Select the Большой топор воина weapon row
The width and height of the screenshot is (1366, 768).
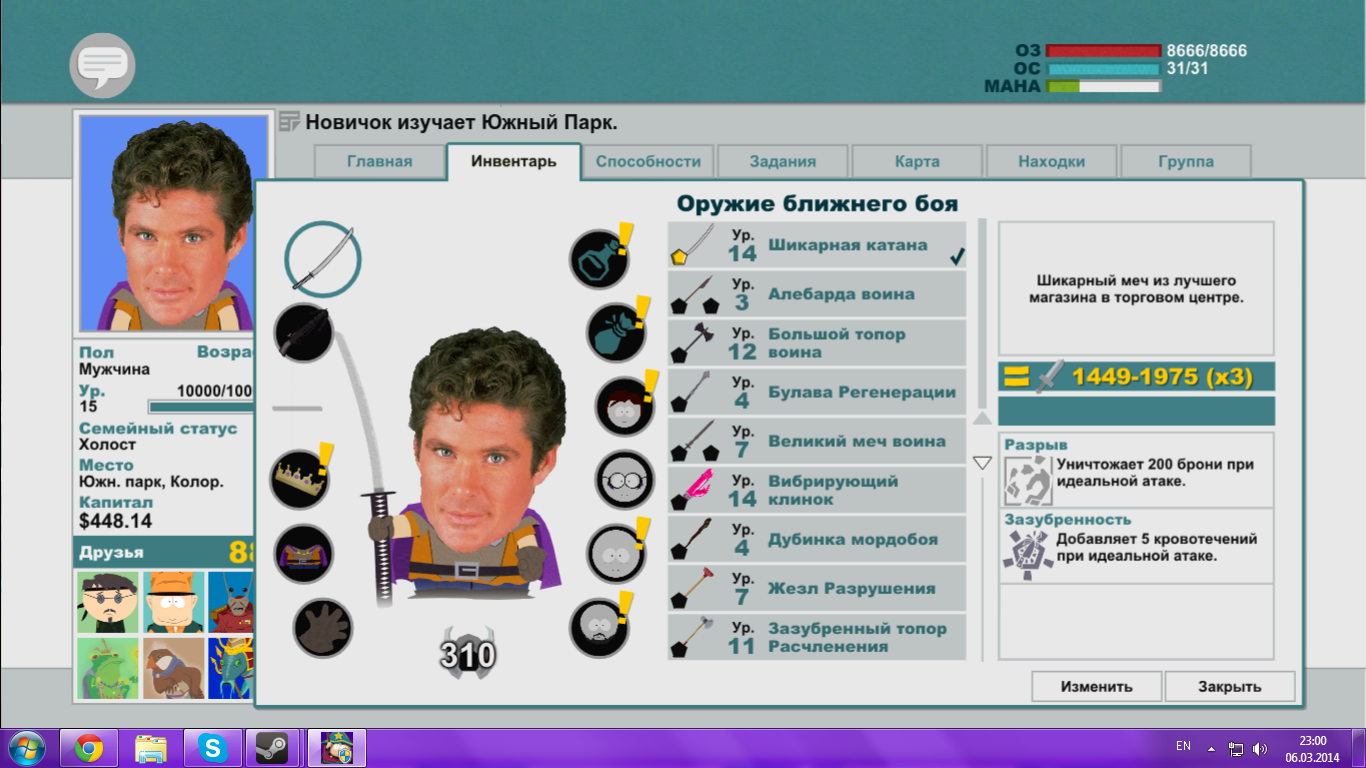[x=817, y=343]
